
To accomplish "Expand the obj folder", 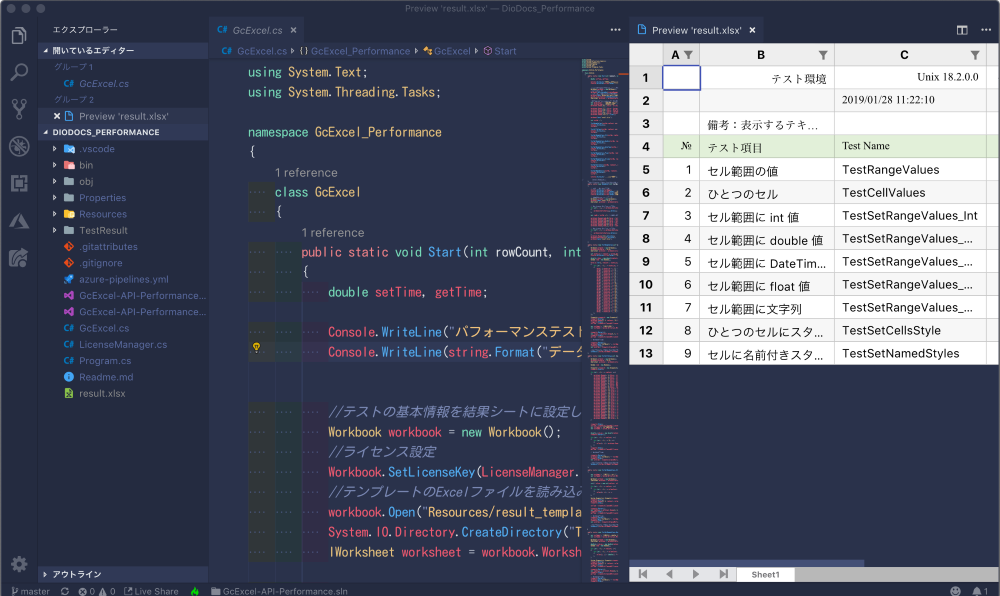I will [55, 181].
